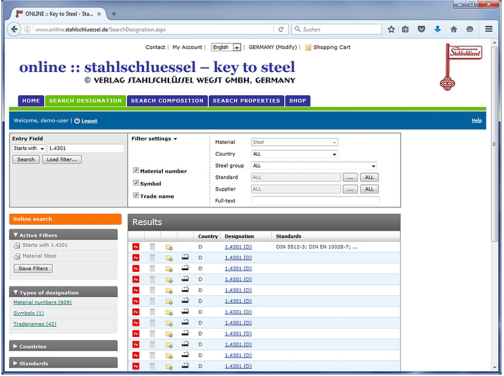504x376 pixels.
Task: Open 1.4301 (D) link with DIN 5512-3 standards
Action: (238, 247)
